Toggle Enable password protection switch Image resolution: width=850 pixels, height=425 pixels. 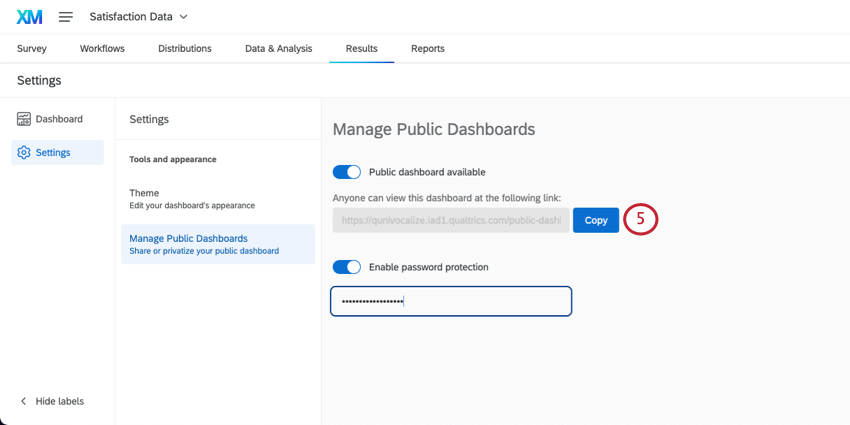tap(347, 267)
